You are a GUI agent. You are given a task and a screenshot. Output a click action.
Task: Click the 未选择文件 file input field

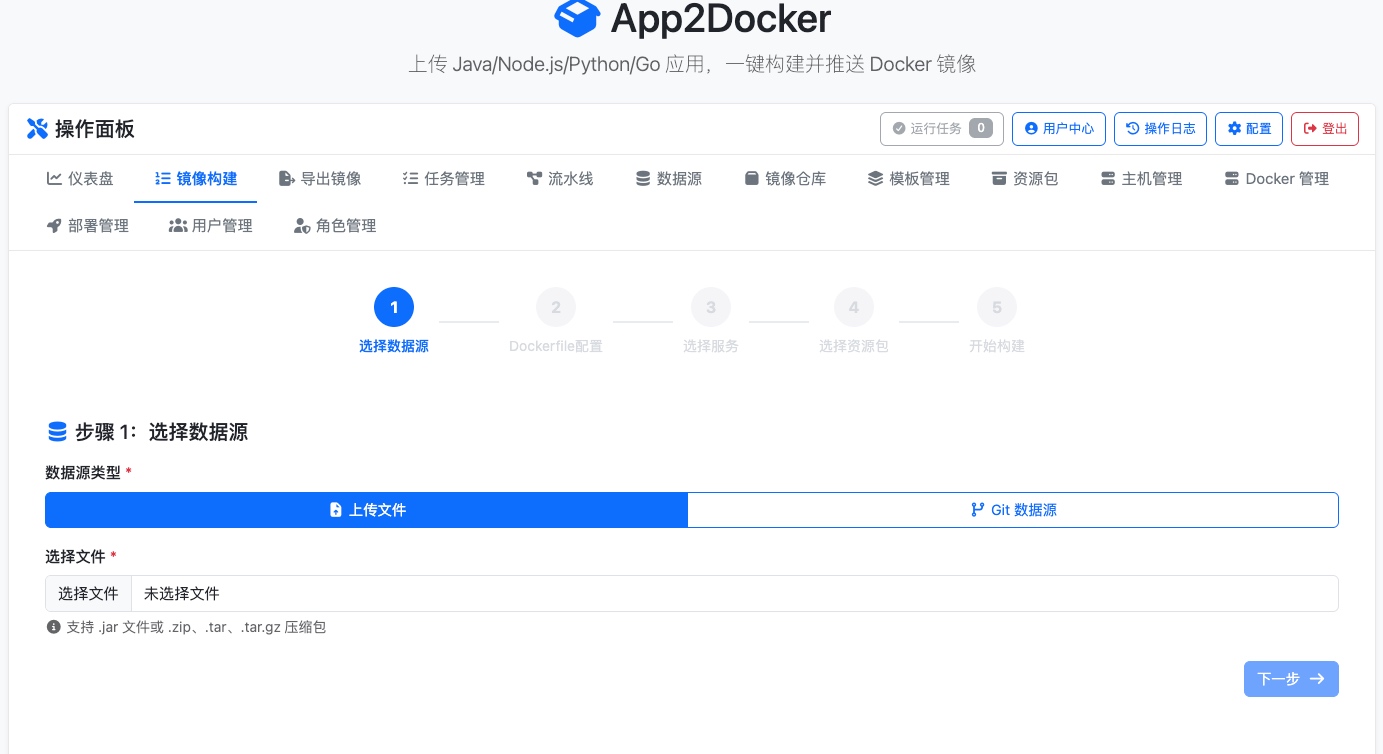692,593
